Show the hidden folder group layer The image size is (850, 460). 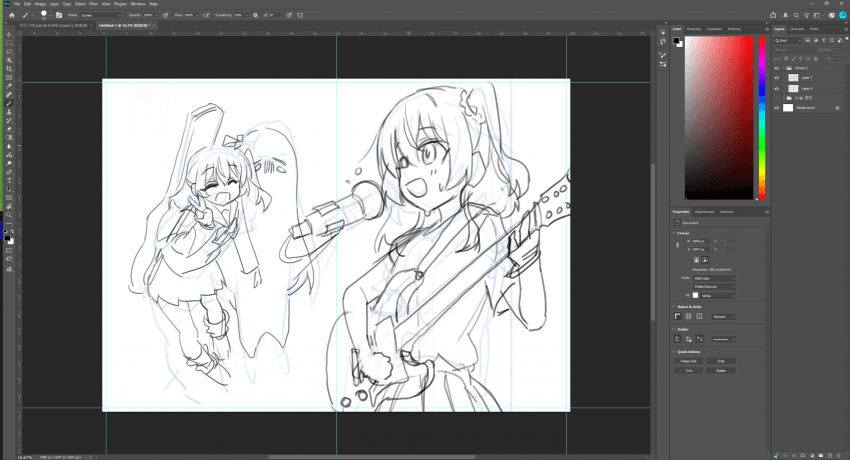777,98
